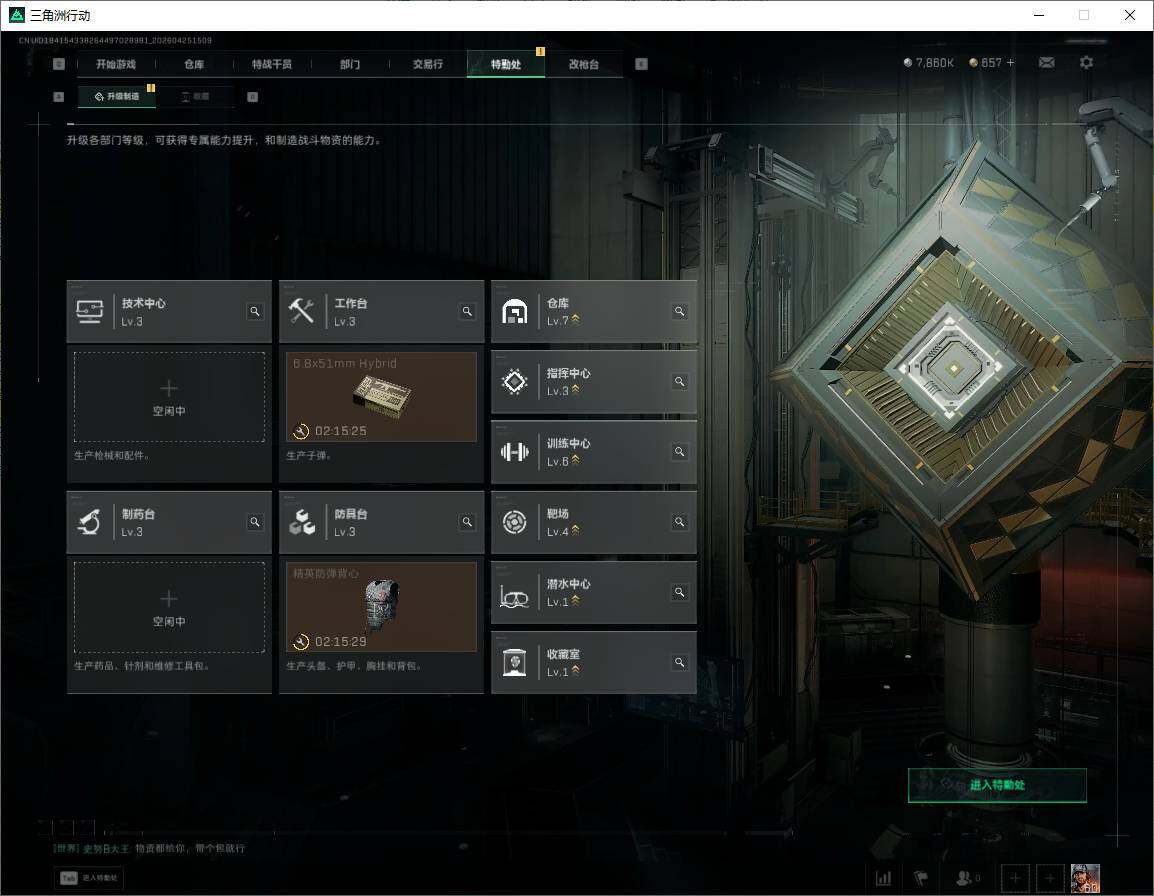Image resolution: width=1154 pixels, height=896 pixels.
Task: Click the magnifier on the 制药台 card
Action: coord(255,522)
